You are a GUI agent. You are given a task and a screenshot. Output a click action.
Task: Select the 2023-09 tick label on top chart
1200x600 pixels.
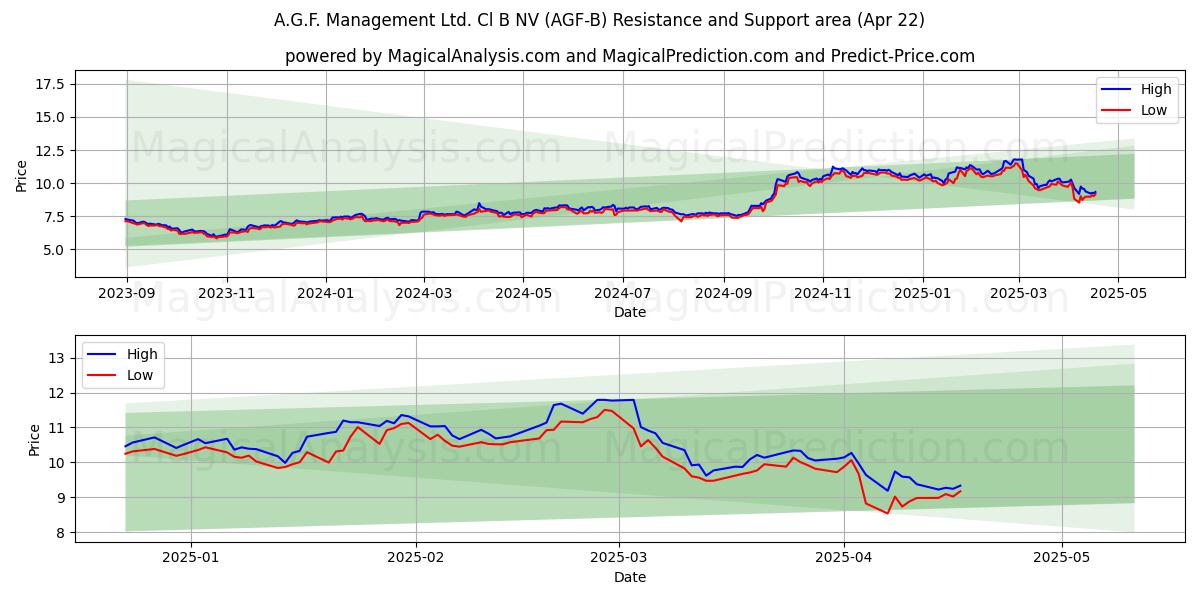(127, 293)
